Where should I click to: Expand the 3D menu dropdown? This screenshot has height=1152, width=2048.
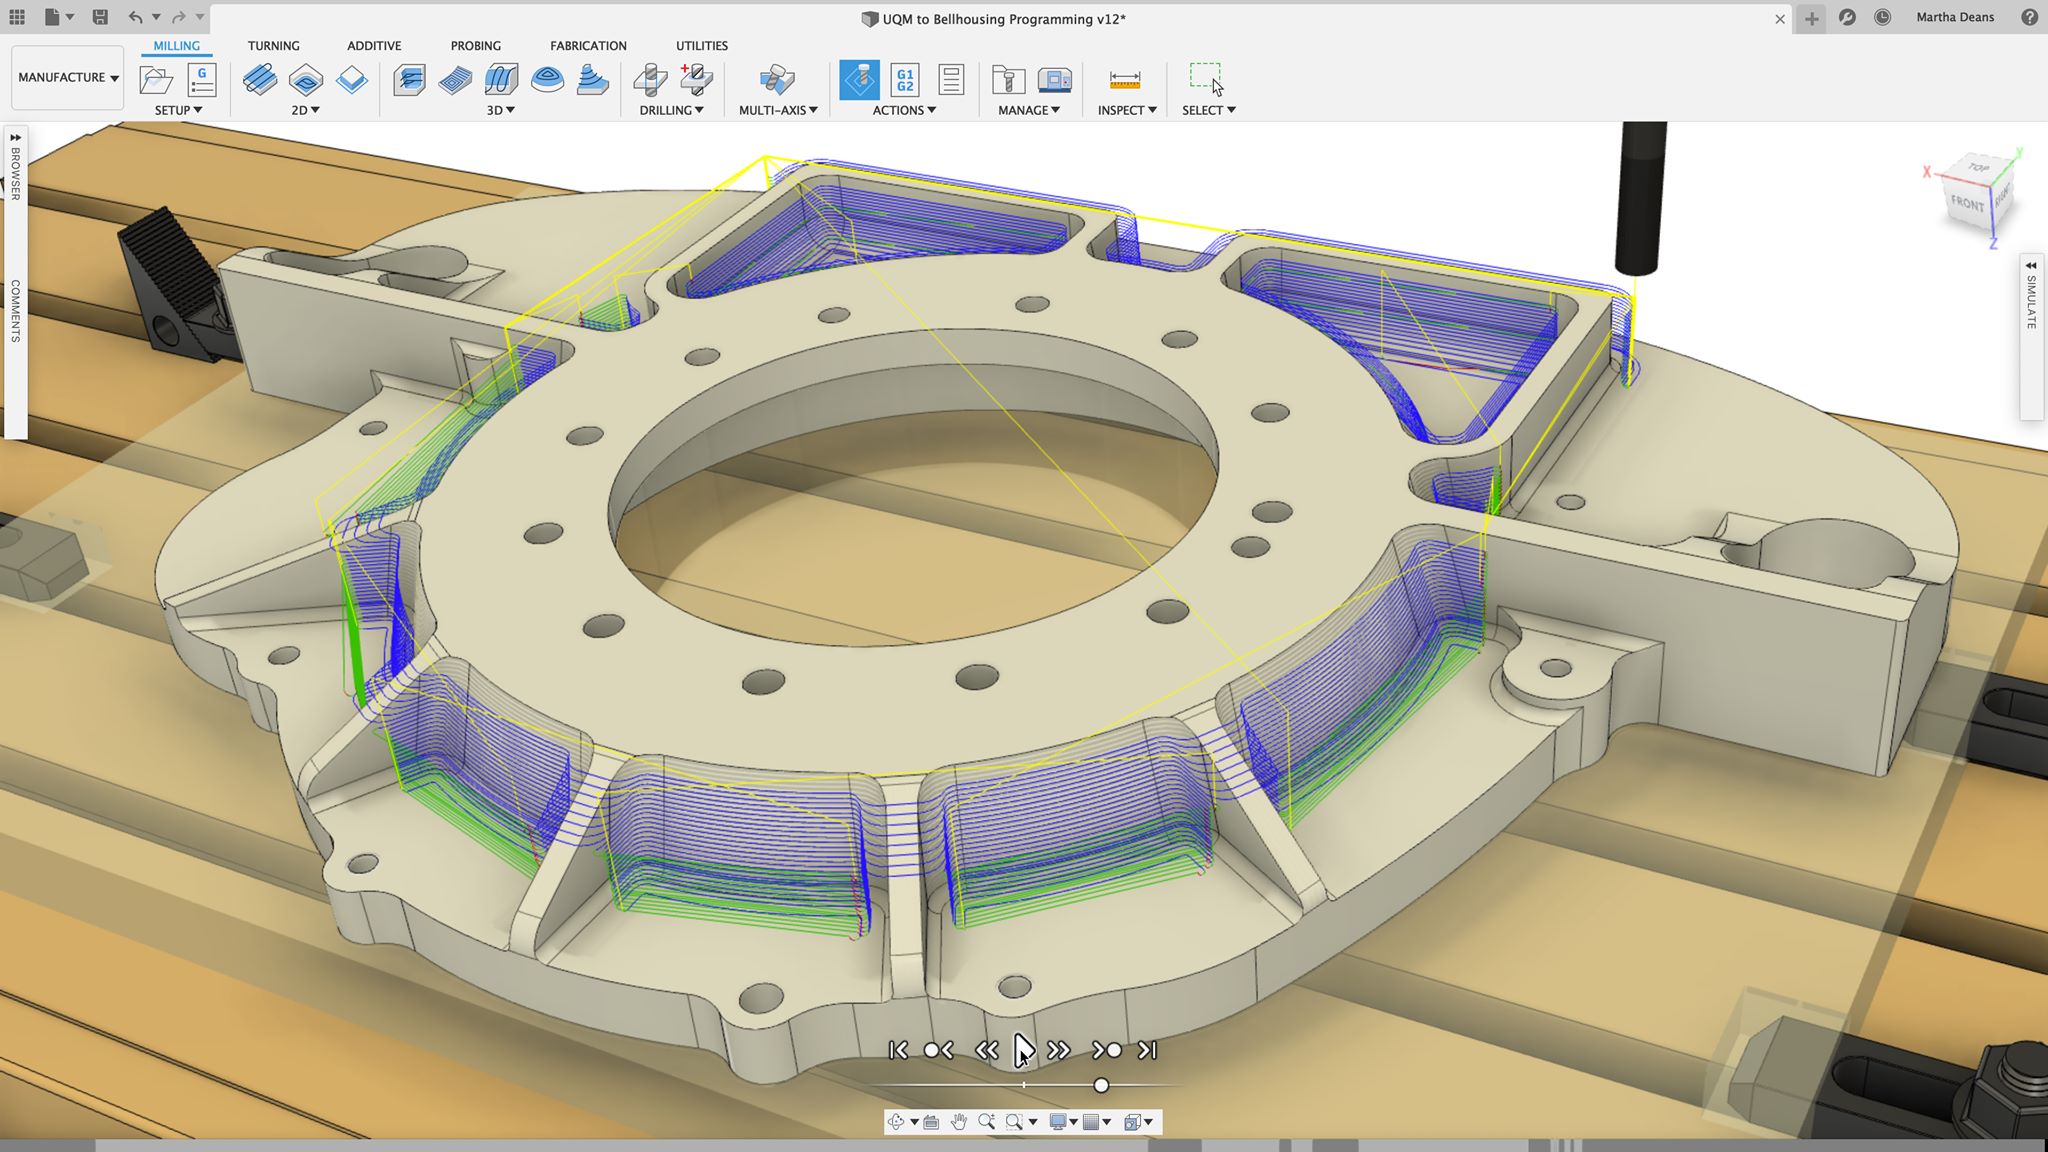pyautogui.click(x=500, y=110)
